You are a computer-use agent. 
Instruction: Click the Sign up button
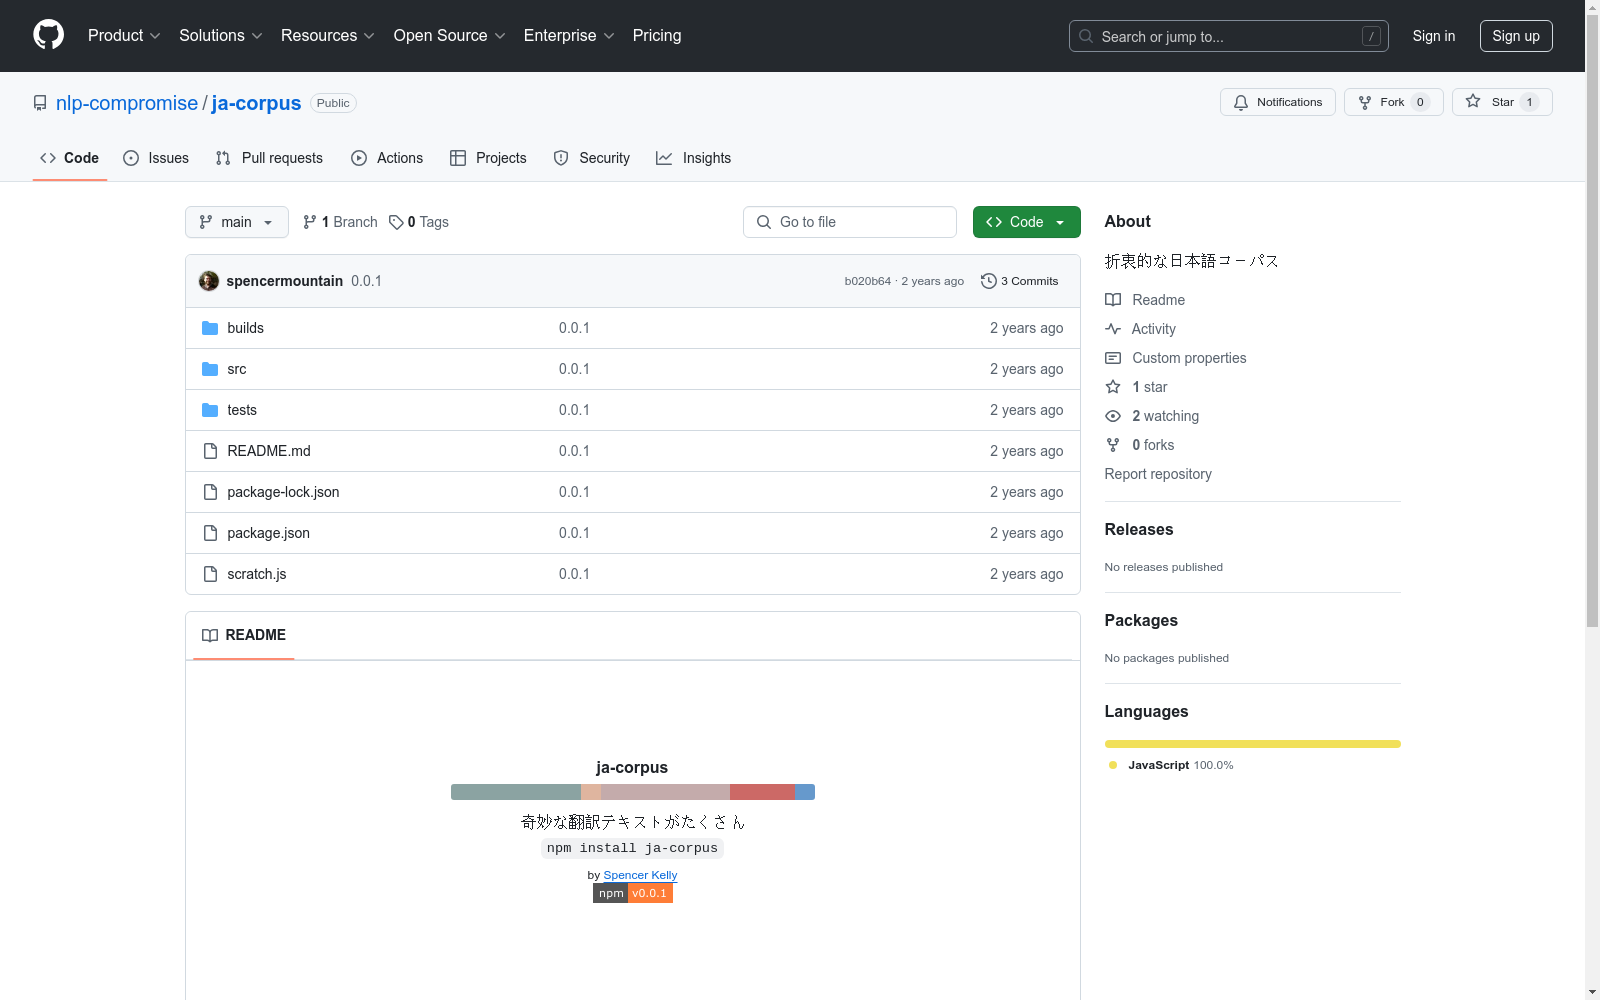(x=1516, y=36)
